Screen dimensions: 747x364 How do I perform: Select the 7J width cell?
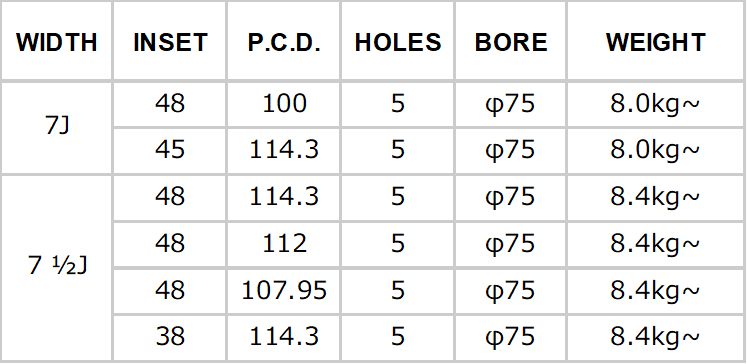click(x=57, y=127)
